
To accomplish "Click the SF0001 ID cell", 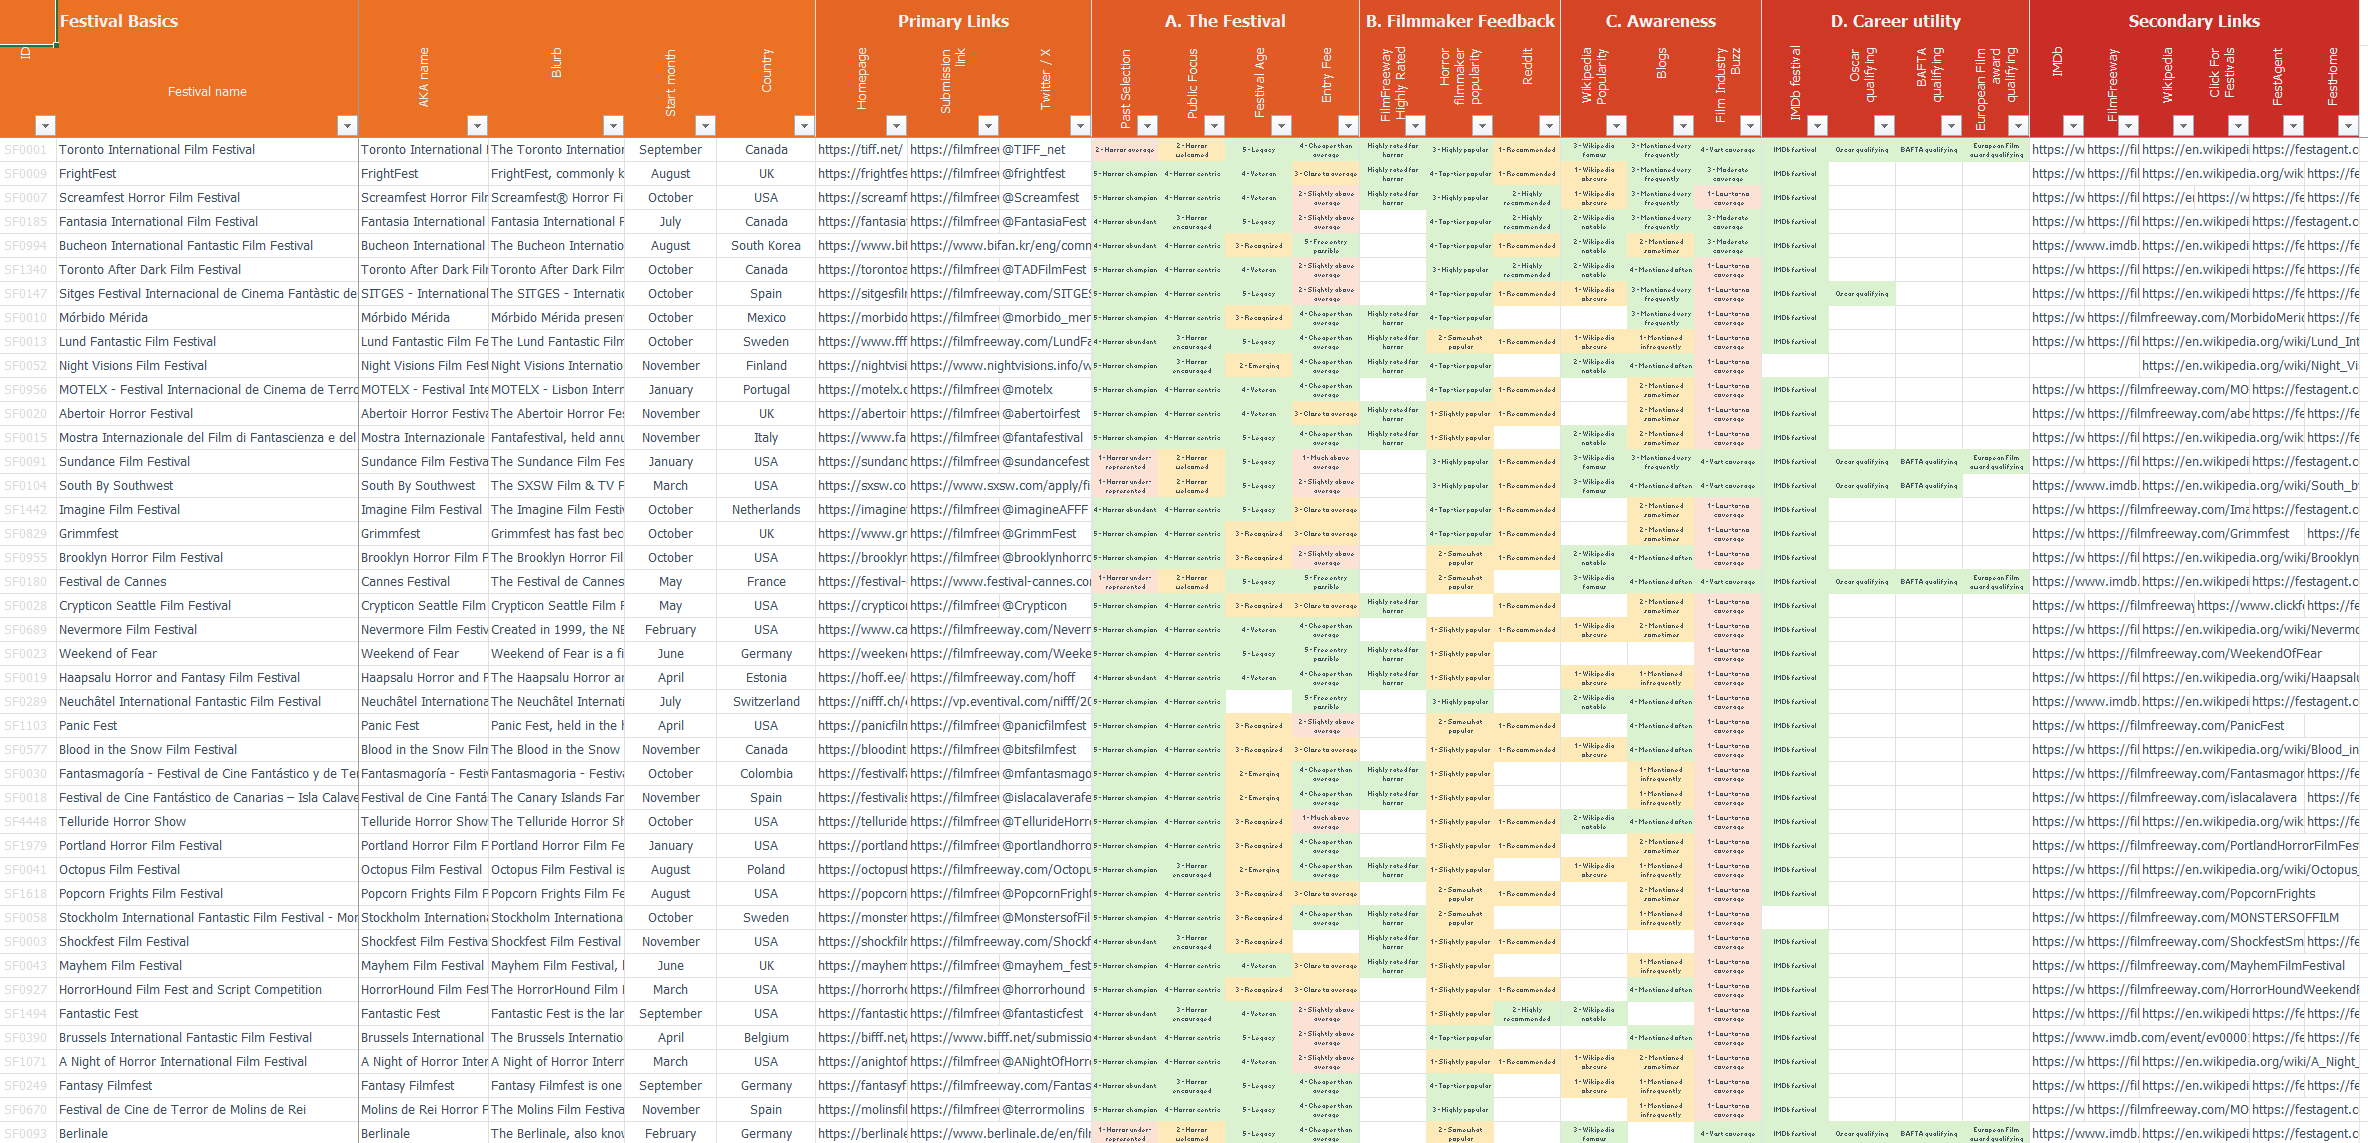I will click(25, 150).
